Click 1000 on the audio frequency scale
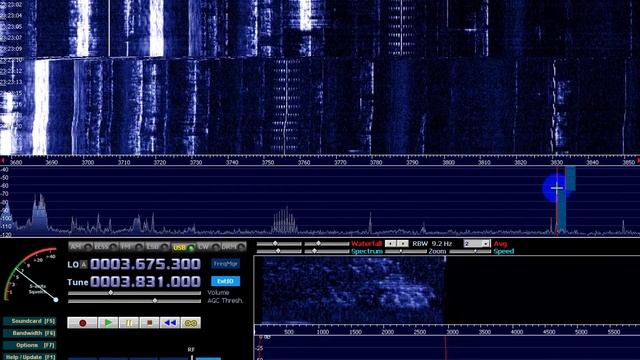 (x=322, y=332)
